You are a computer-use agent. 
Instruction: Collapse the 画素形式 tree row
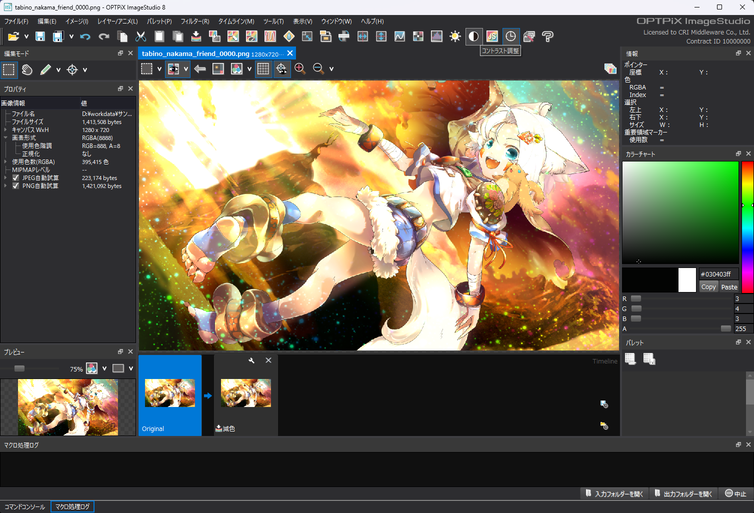[5, 138]
